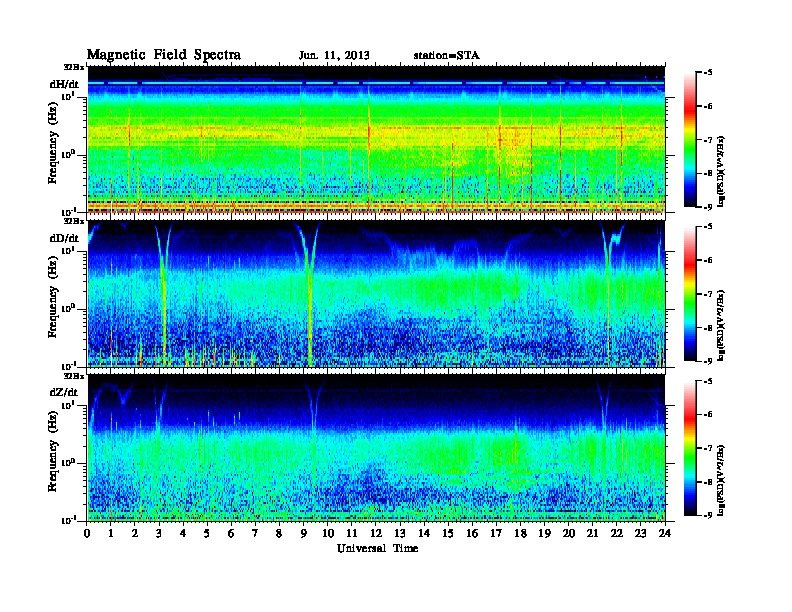Click inside the dH/dt spectrogram plot

coord(376,140)
